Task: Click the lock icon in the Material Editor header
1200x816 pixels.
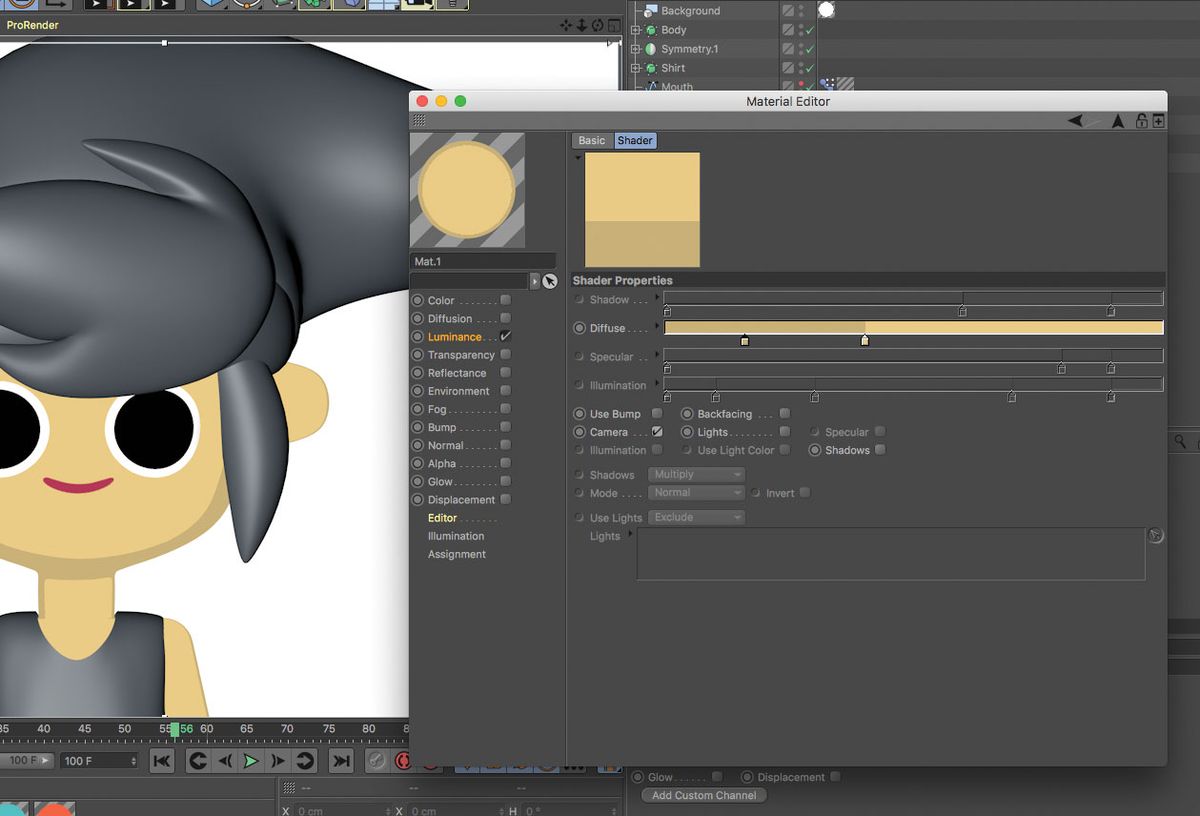Action: click(1141, 120)
